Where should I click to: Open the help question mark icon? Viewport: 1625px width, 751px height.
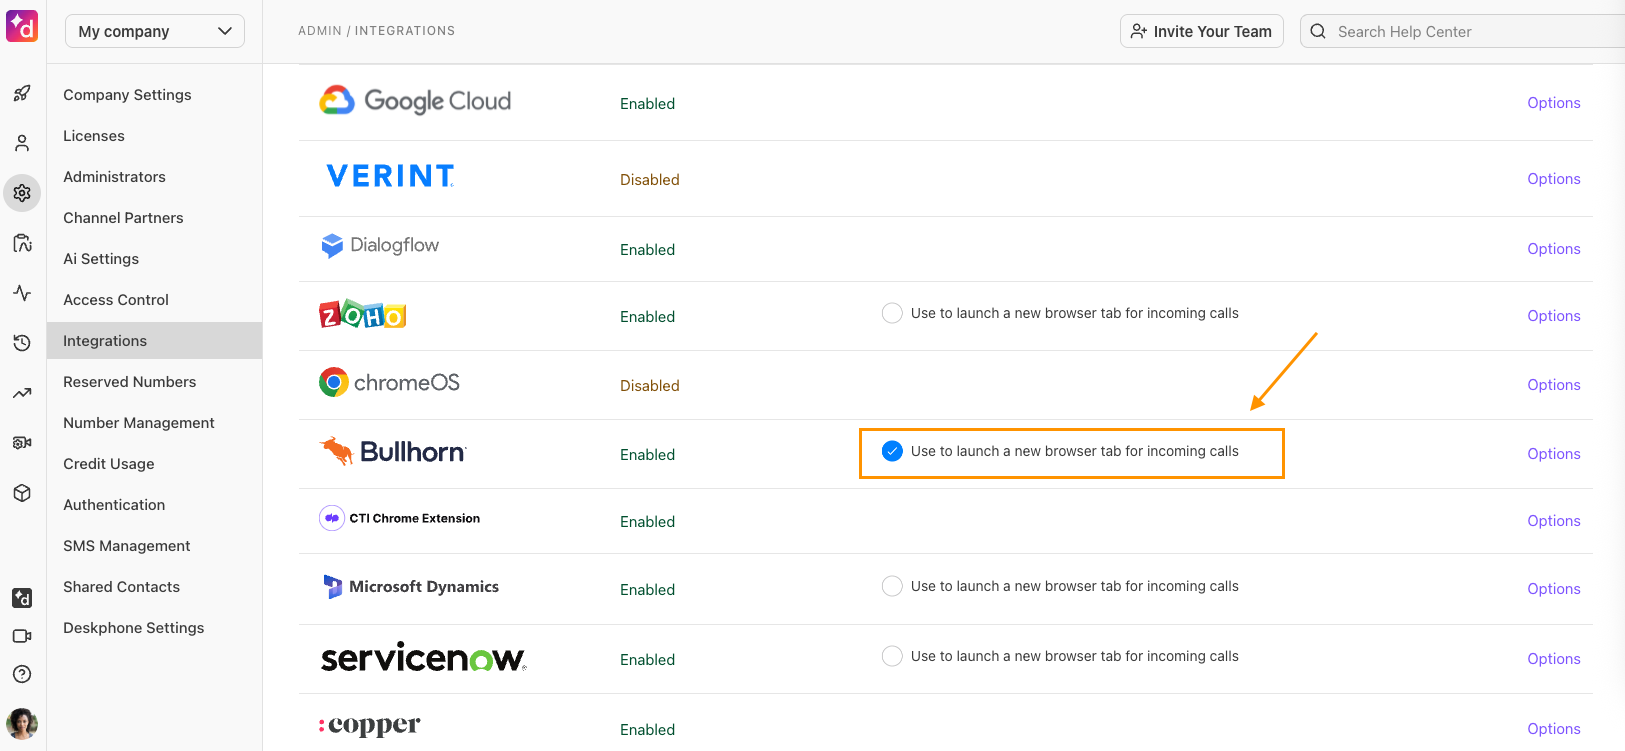pyautogui.click(x=22, y=674)
